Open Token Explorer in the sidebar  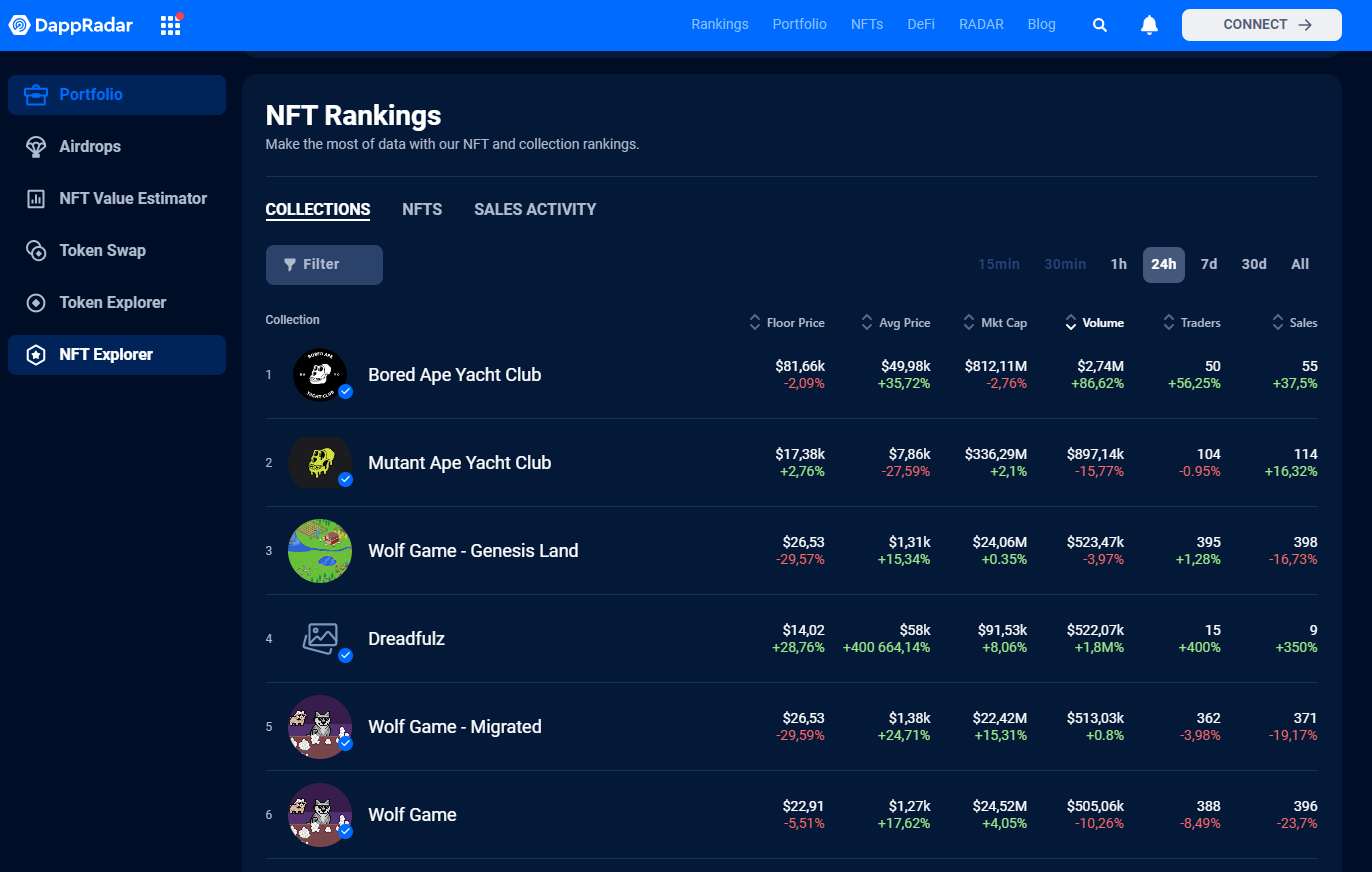point(117,303)
